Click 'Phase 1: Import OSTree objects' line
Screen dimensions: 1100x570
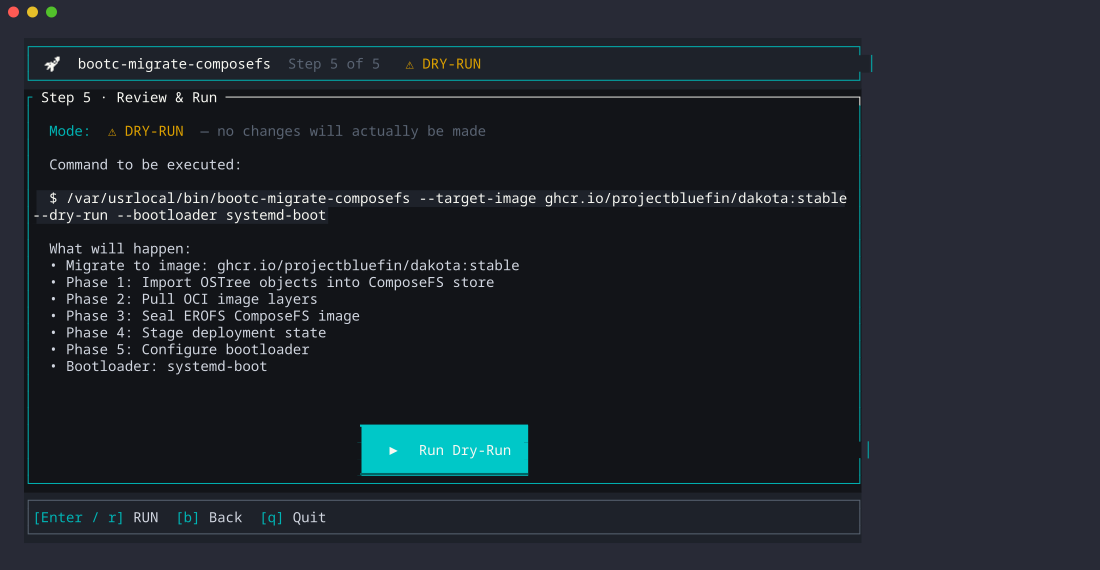point(272,283)
